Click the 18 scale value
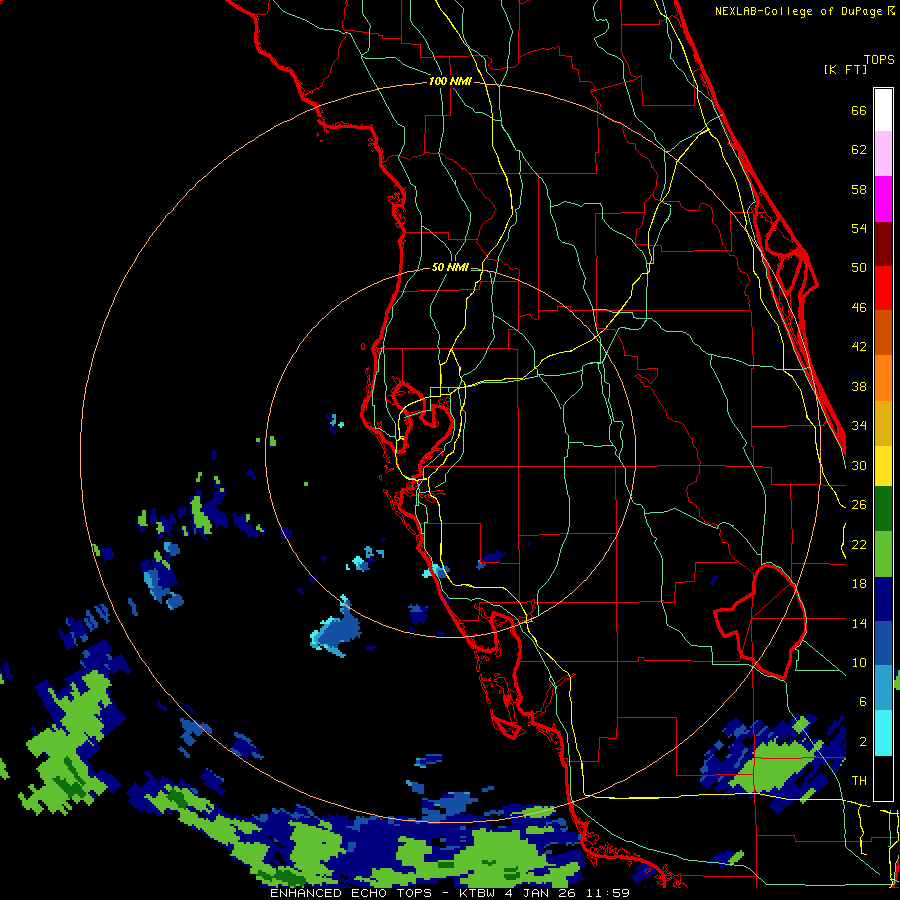 click(x=859, y=584)
